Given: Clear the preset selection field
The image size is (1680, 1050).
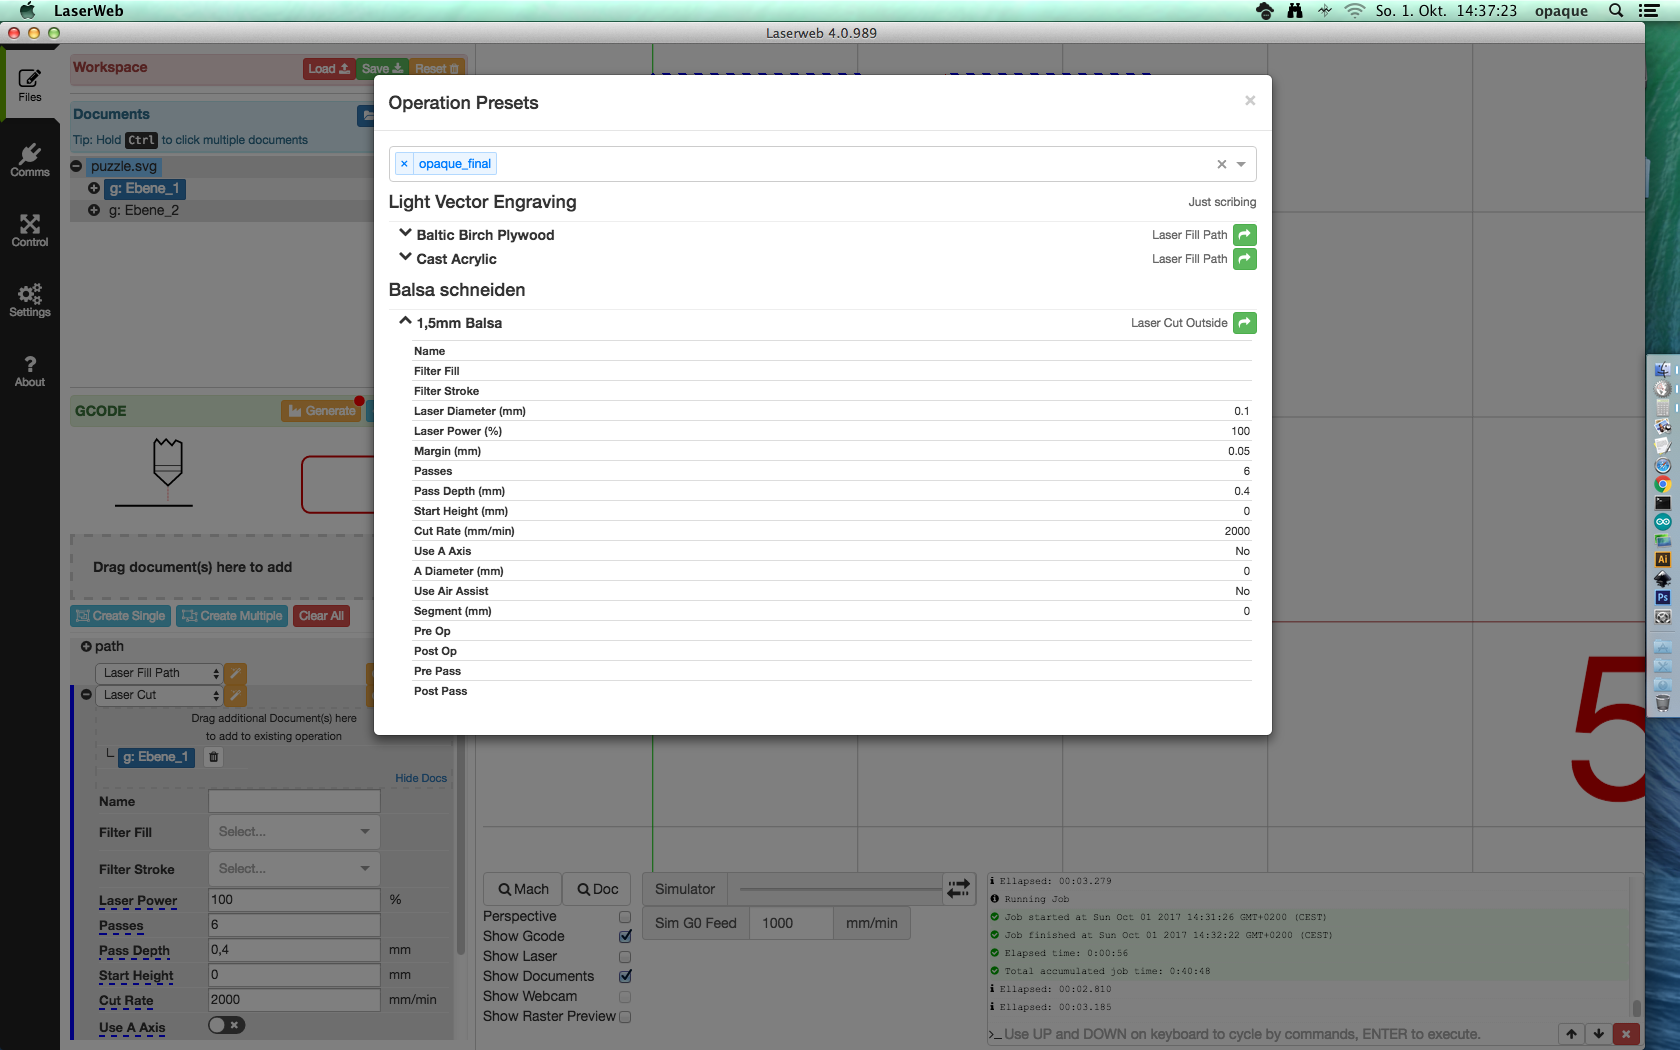Looking at the screenshot, I should tap(1221, 164).
